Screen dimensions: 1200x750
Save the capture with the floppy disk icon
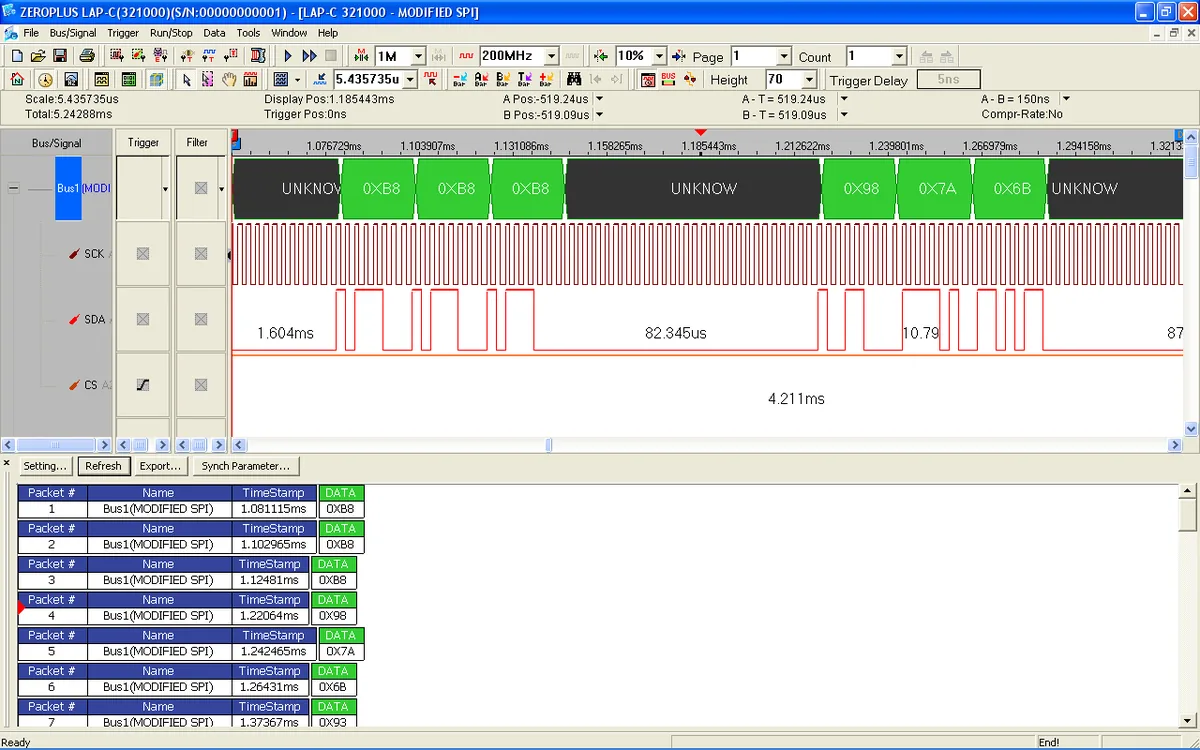[x=60, y=56]
